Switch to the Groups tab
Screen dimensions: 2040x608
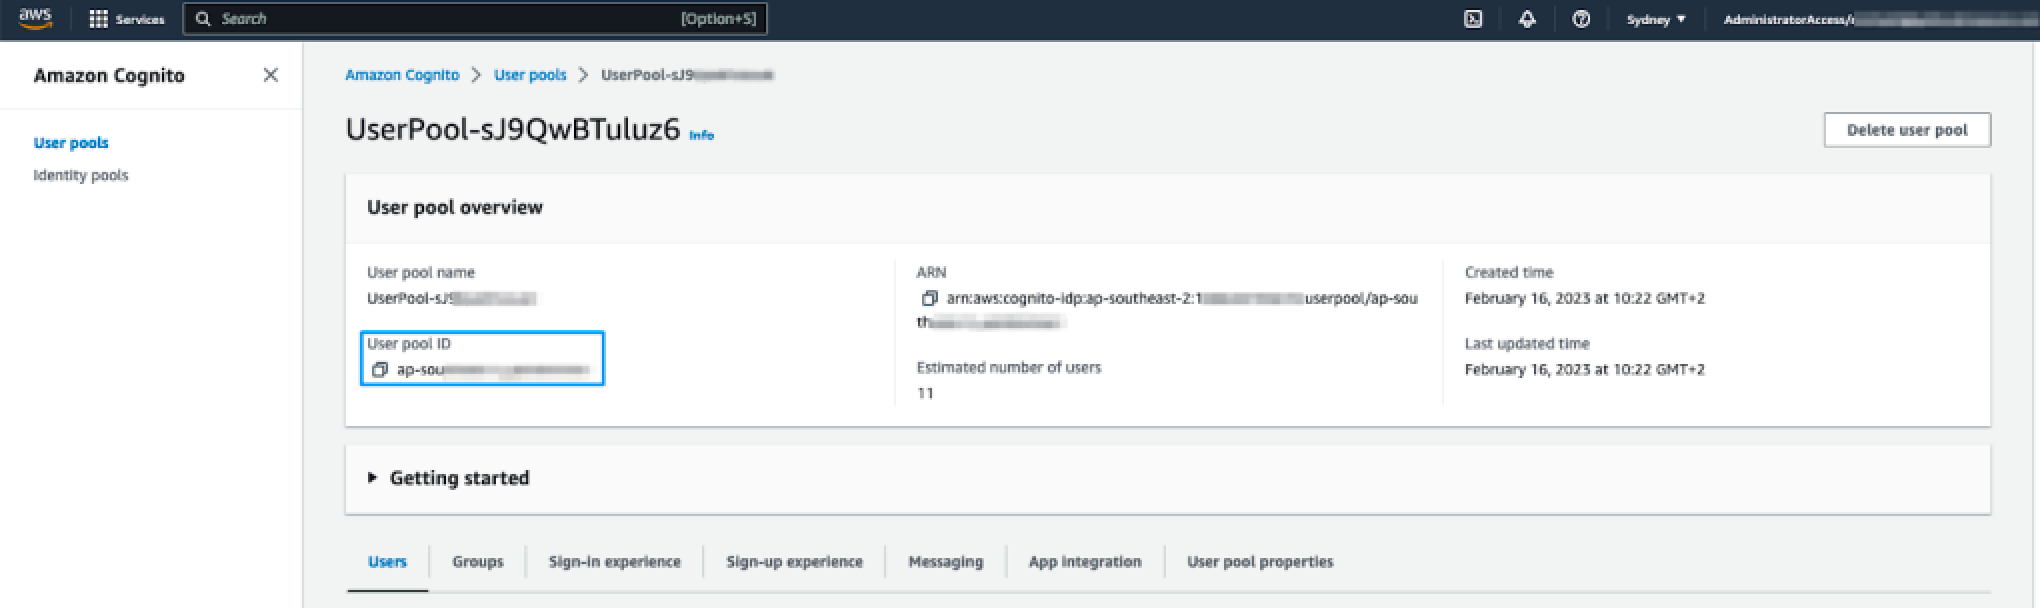pos(477,562)
